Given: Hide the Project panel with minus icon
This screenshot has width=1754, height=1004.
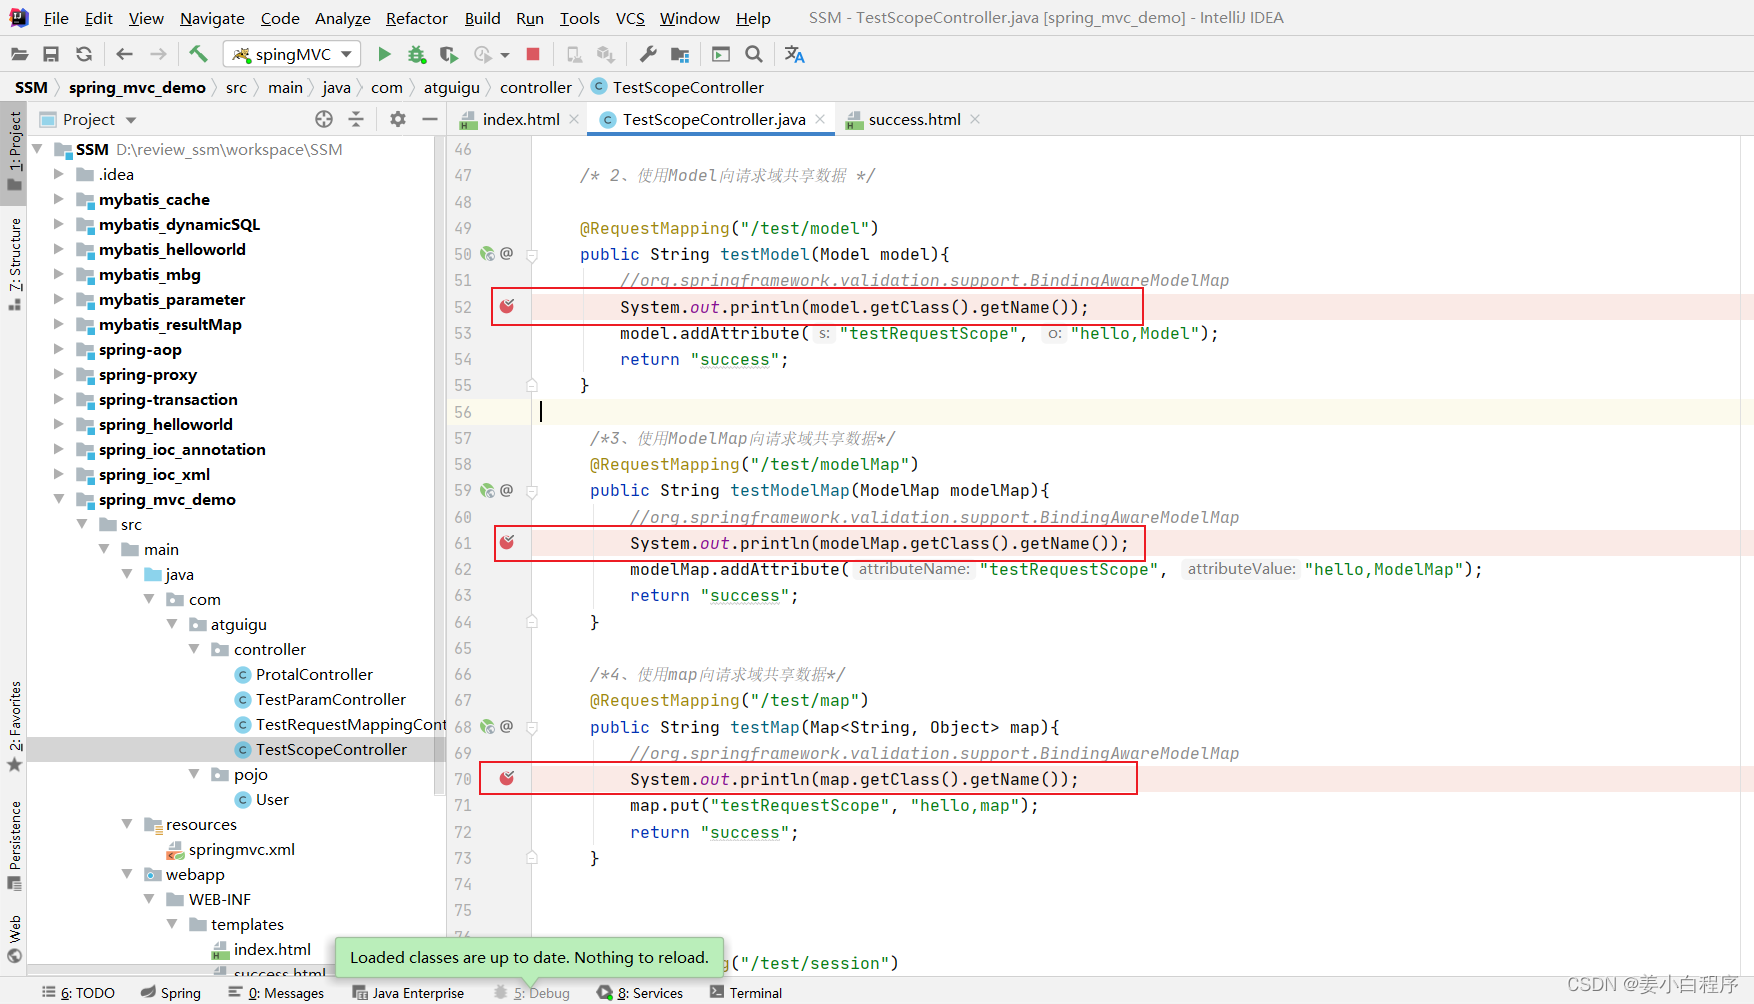Looking at the screenshot, I should [x=430, y=119].
